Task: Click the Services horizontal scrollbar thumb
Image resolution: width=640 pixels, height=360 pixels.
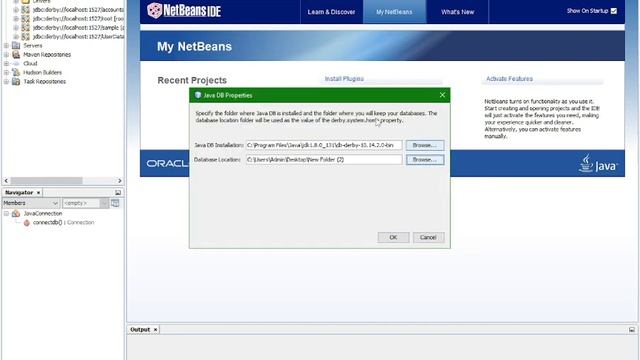Action: pyautogui.click(x=46, y=180)
